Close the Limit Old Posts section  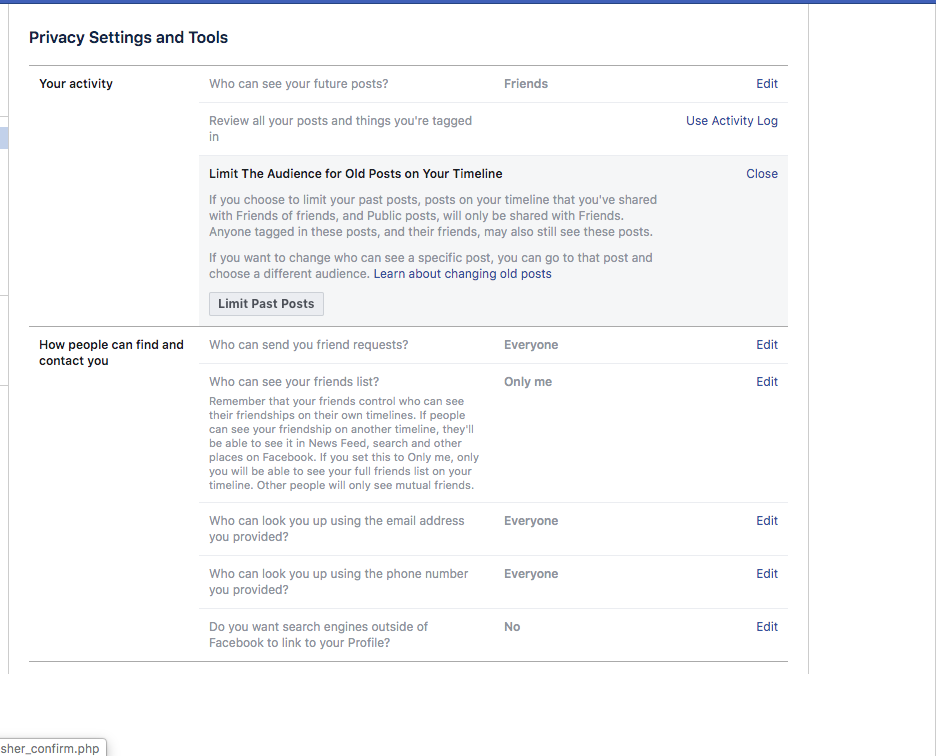click(762, 174)
